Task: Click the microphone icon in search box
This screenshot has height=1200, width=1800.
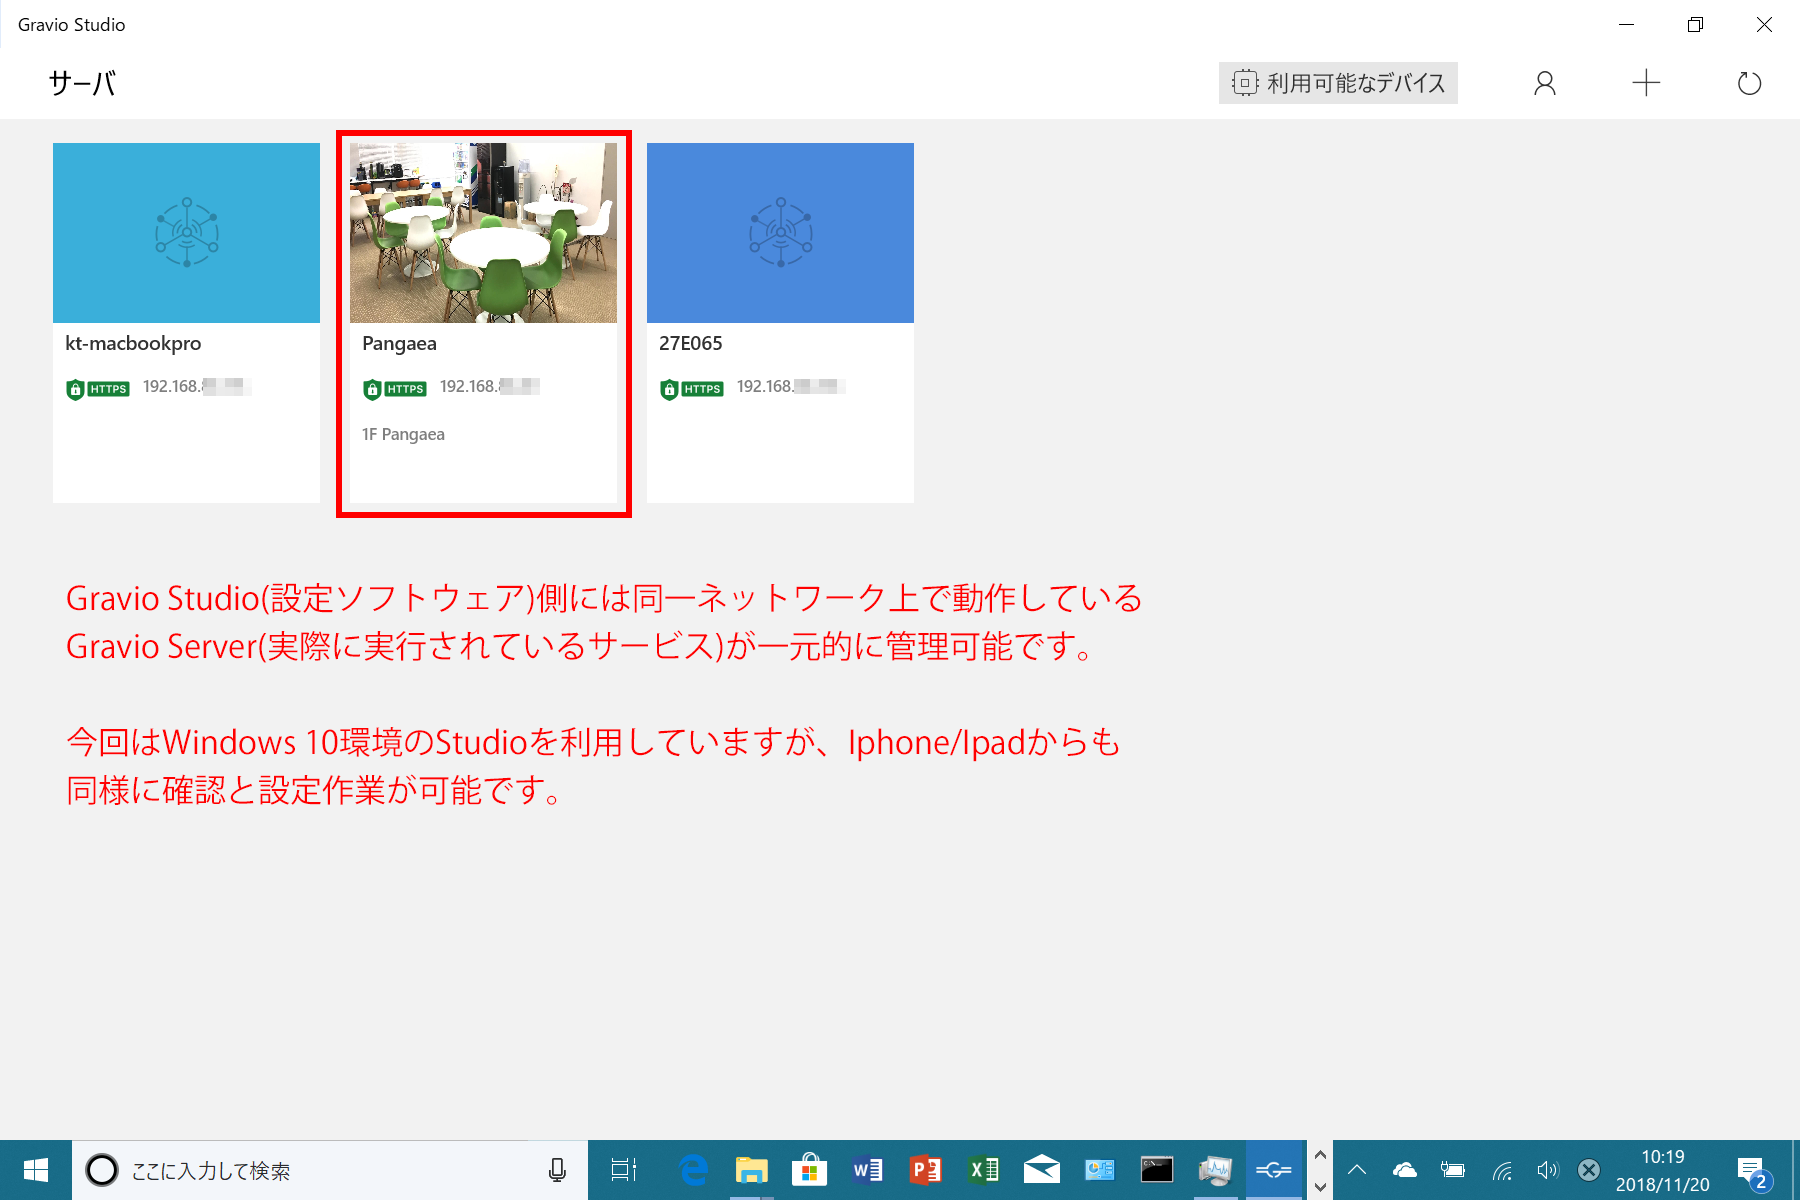Action: (x=557, y=1170)
